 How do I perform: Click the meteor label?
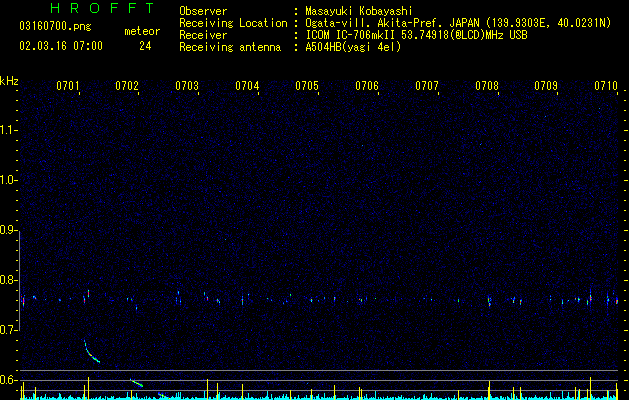142,31
